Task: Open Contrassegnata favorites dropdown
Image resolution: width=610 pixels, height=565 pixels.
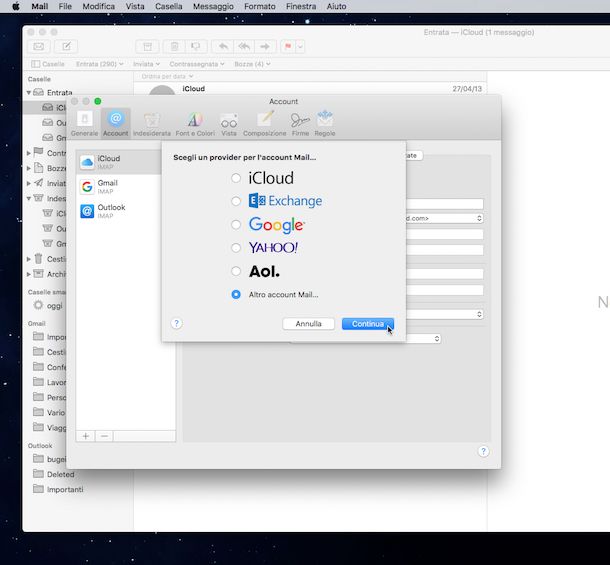Action: point(197,64)
